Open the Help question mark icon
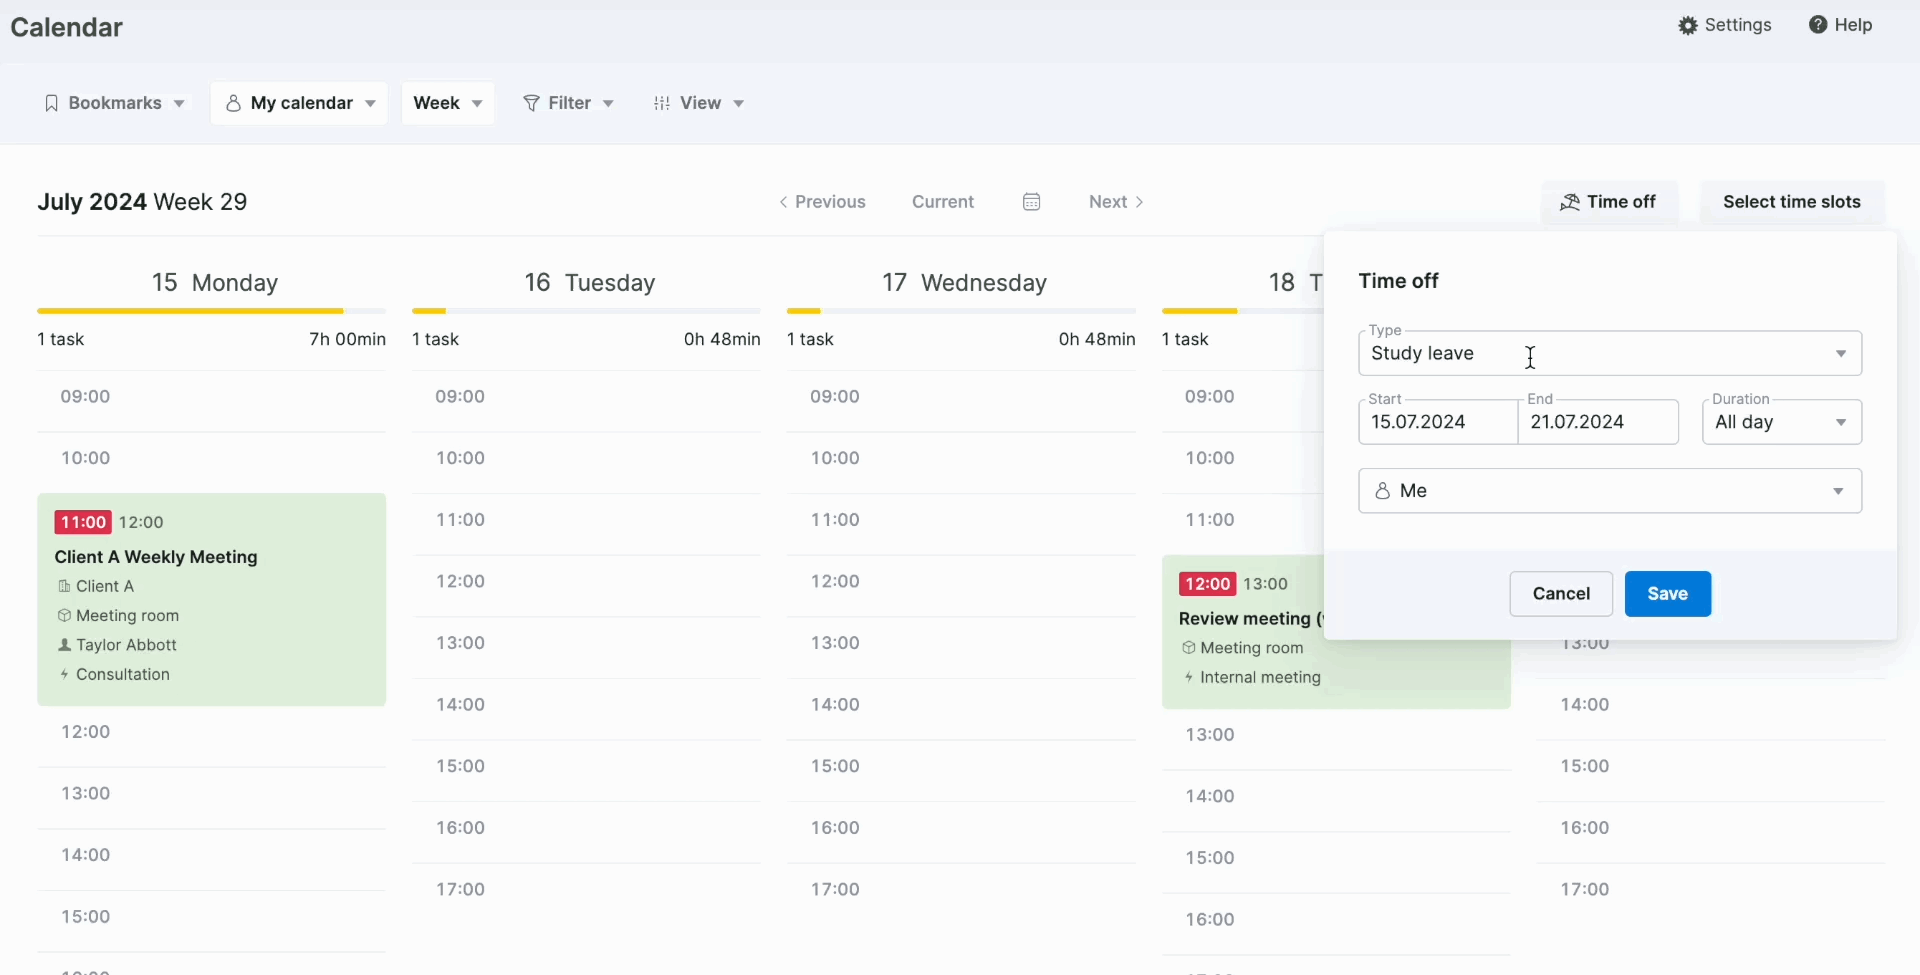Screen dimensions: 1920x975 [x=1818, y=25]
